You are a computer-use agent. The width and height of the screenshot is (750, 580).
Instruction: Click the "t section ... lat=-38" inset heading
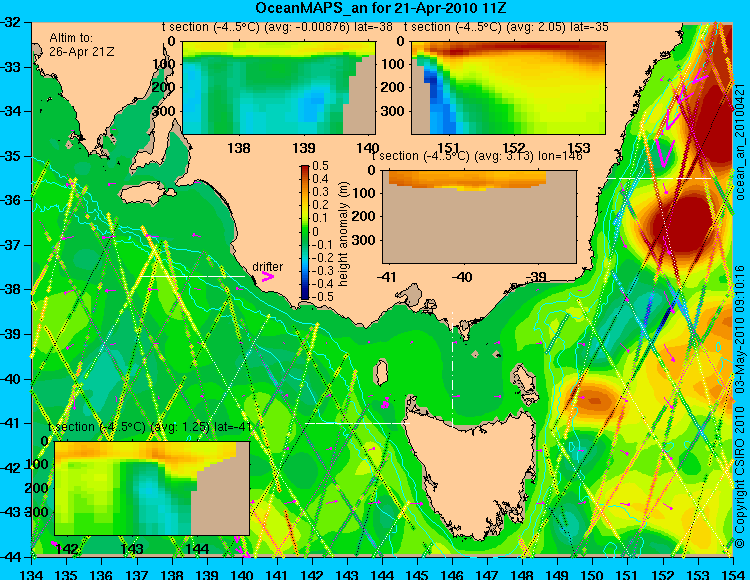pos(278,27)
